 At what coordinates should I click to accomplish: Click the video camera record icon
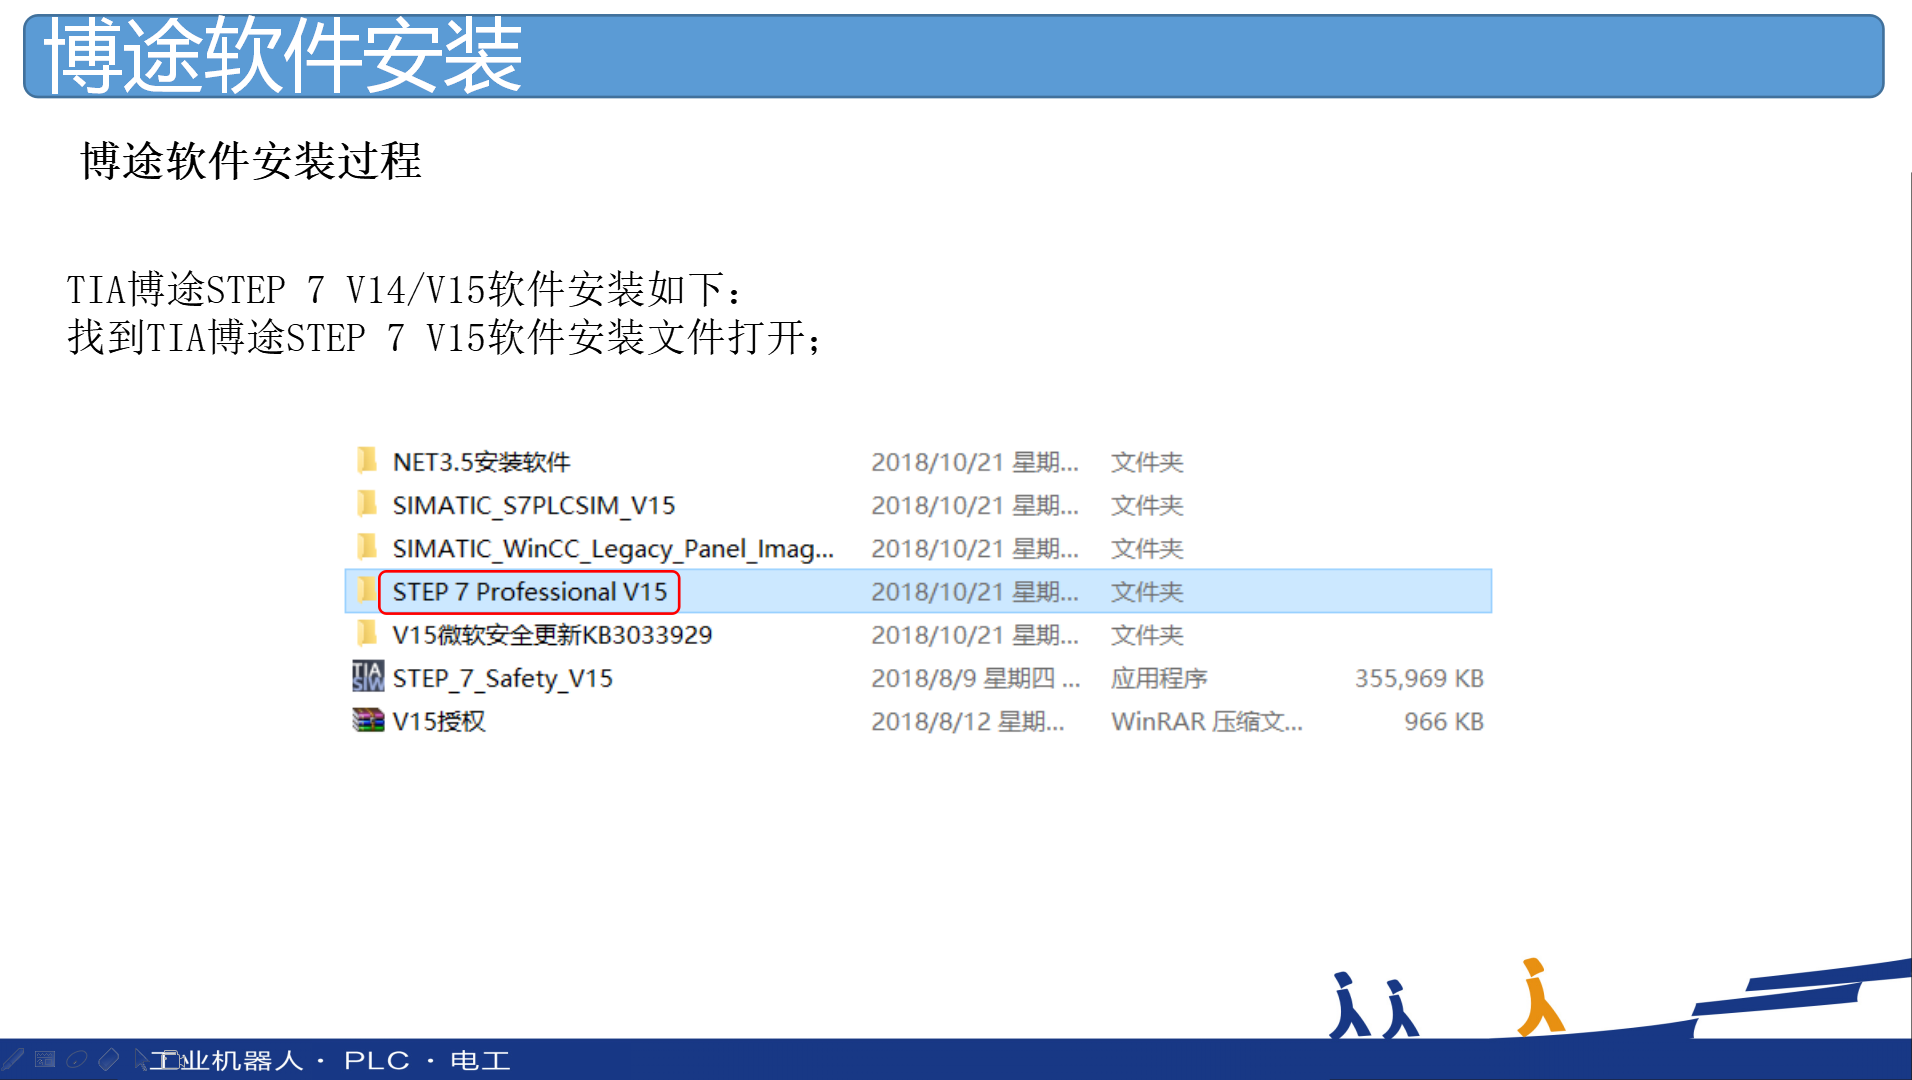click(x=171, y=1060)
